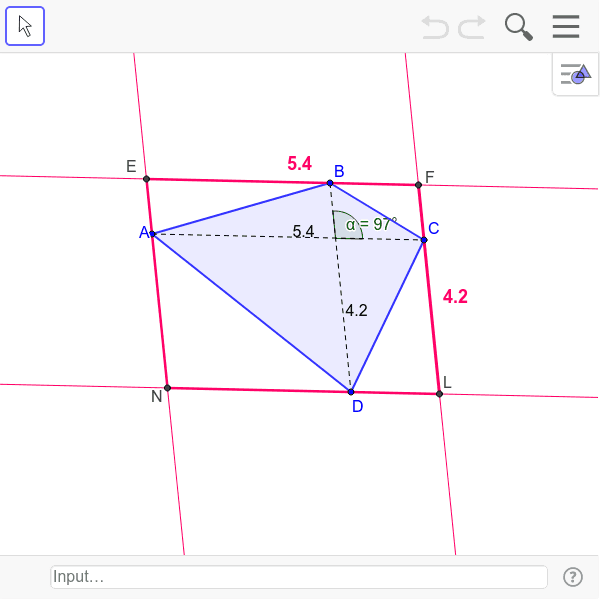Open the hamburger main menu
The height and width of the screenshot is (600, 600).
[566, 26]
